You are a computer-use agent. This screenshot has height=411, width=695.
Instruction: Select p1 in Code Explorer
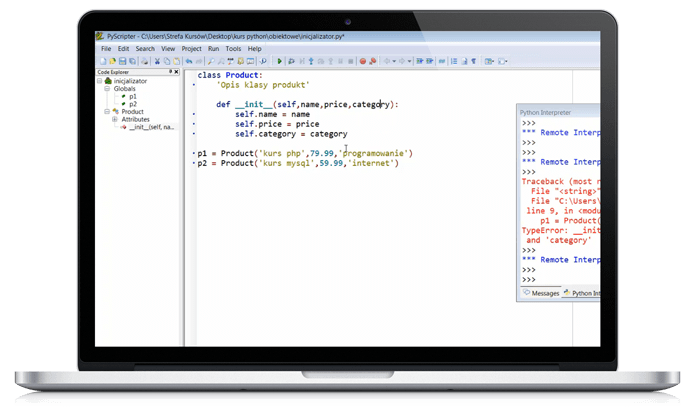pyautogui.click(x=133, y=96)
